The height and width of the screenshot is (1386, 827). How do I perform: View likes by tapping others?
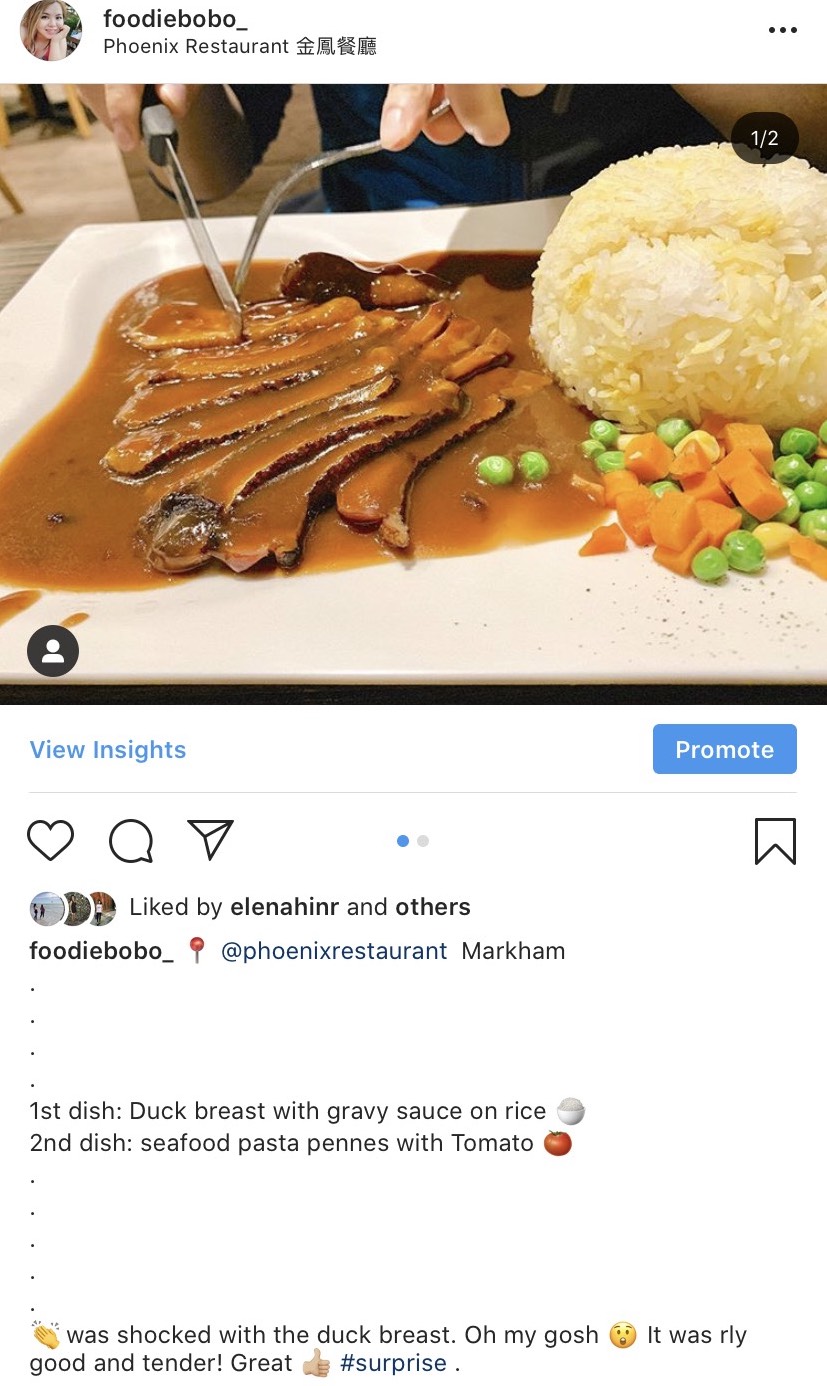coord(433,907)
